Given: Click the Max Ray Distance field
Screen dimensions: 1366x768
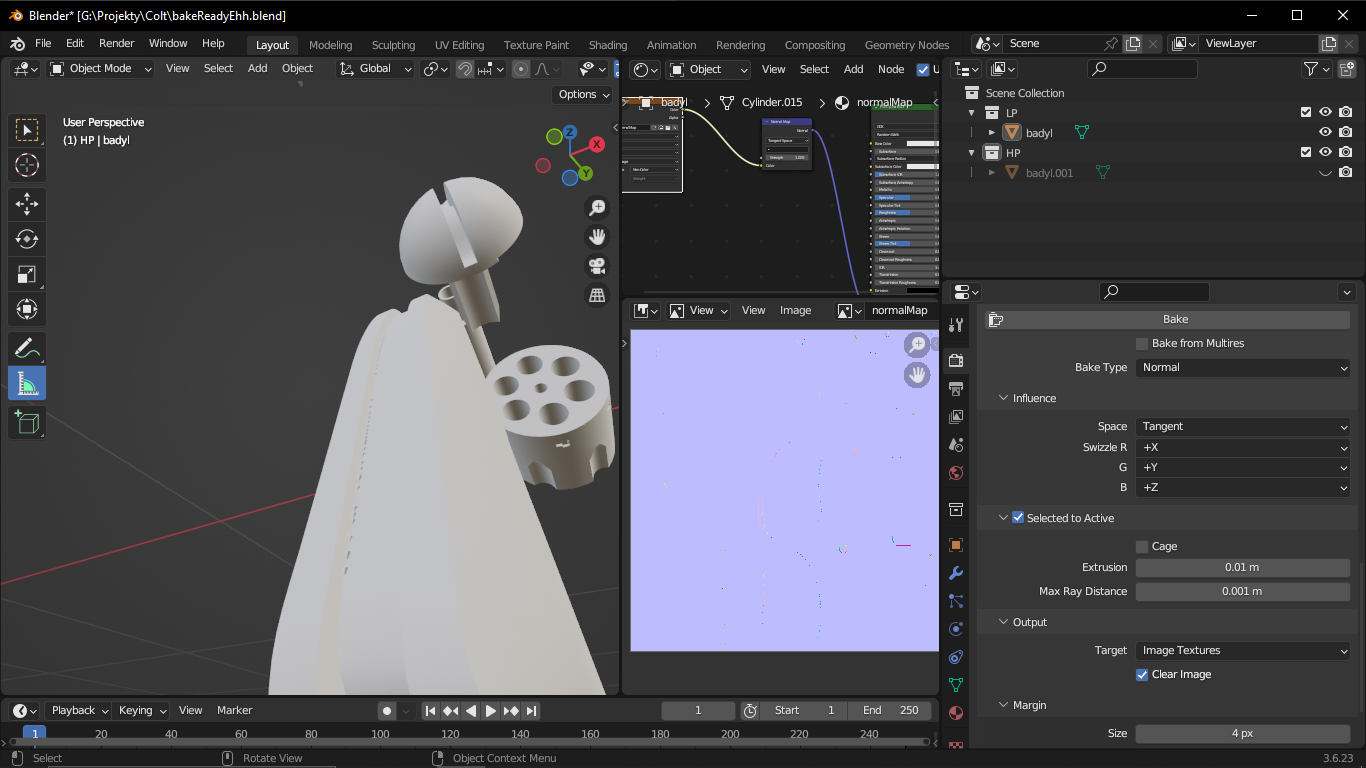Looking at the screenshot, I should (x=1243, y=591).
